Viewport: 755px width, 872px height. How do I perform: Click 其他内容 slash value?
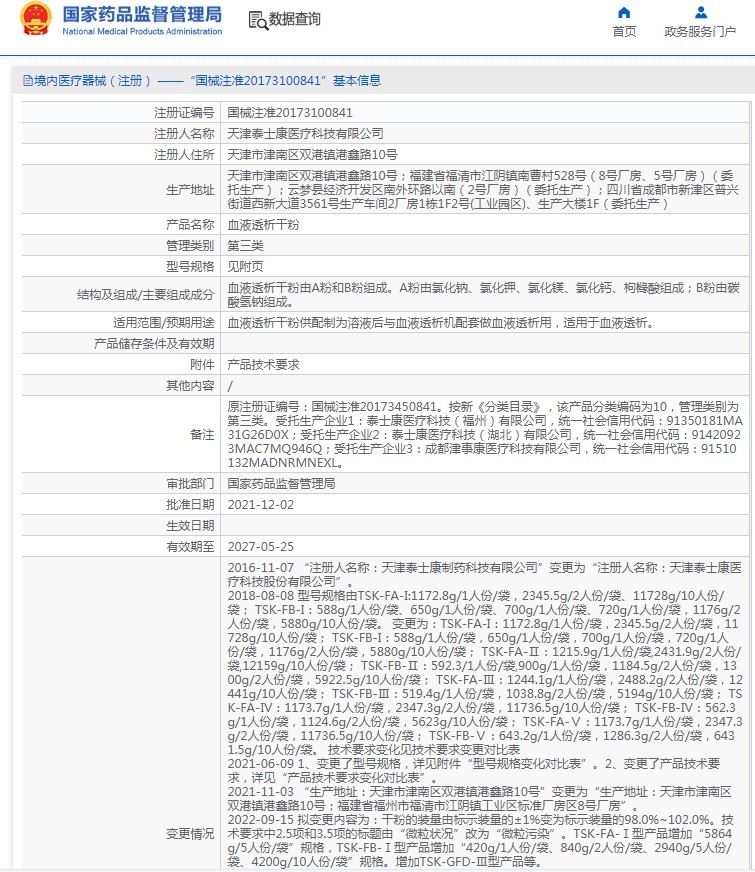click(x=230, y=387)
